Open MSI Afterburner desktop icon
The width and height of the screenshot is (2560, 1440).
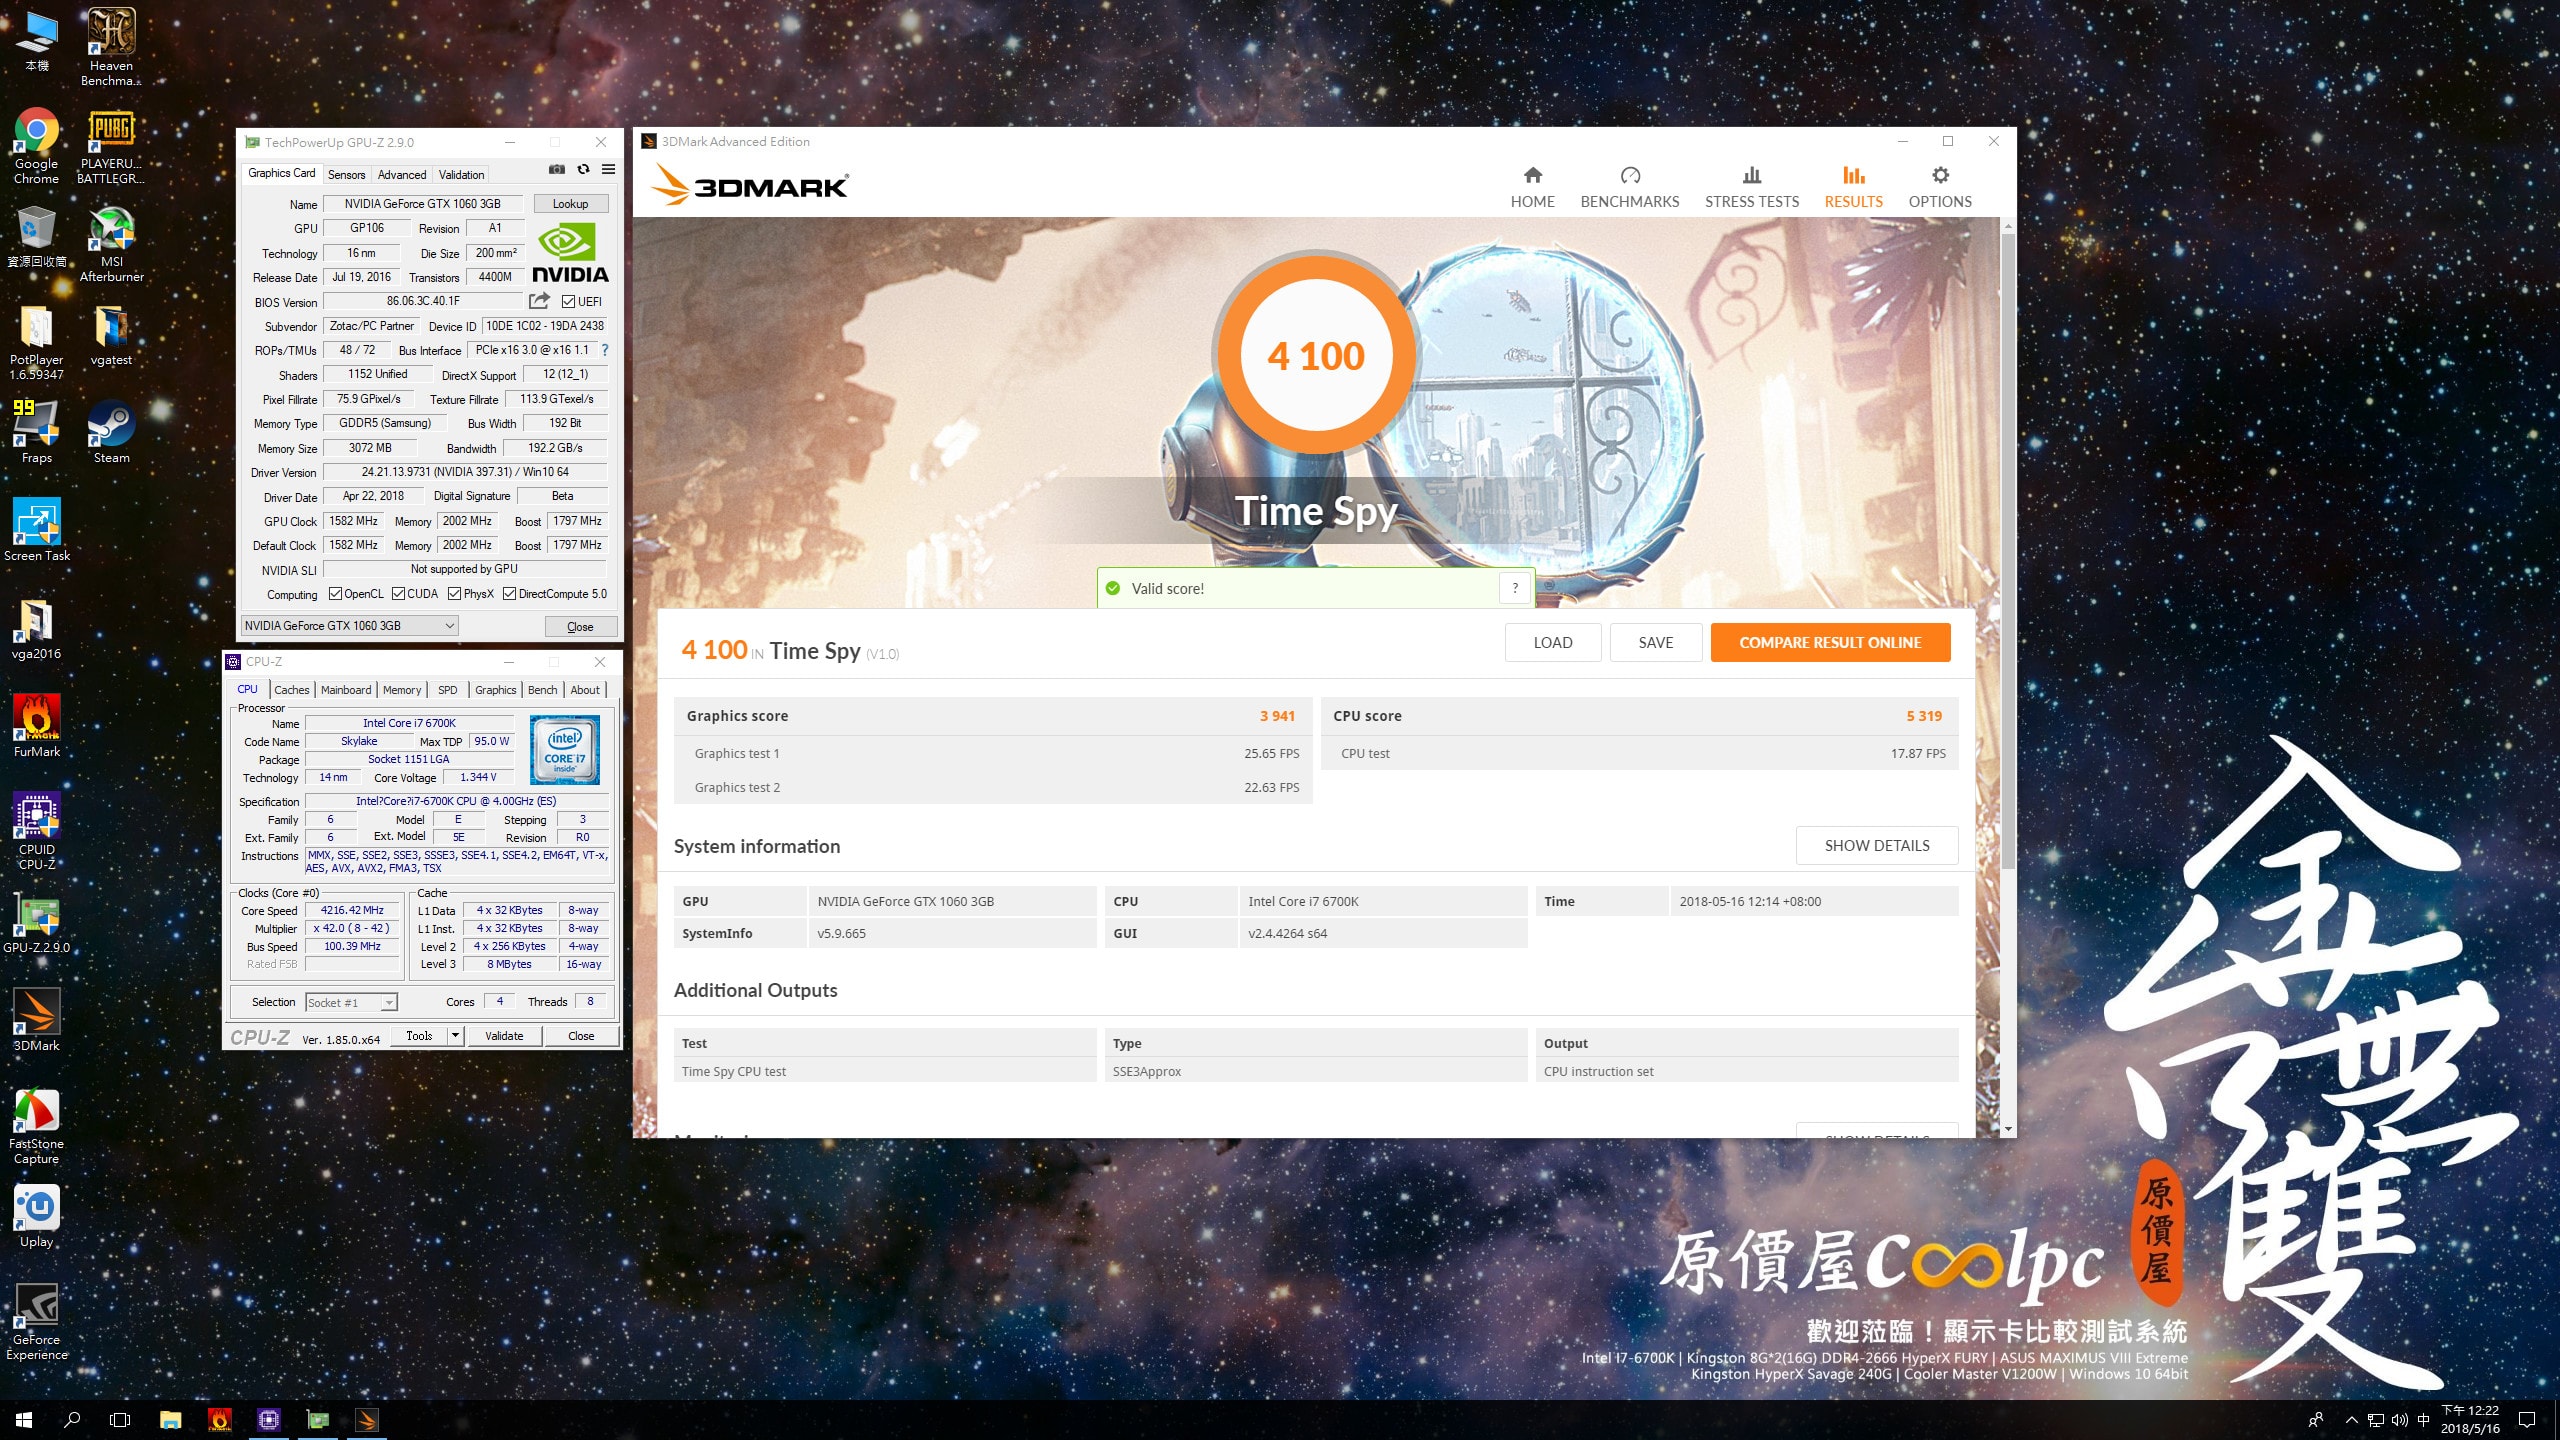click(x=111, y=244)
